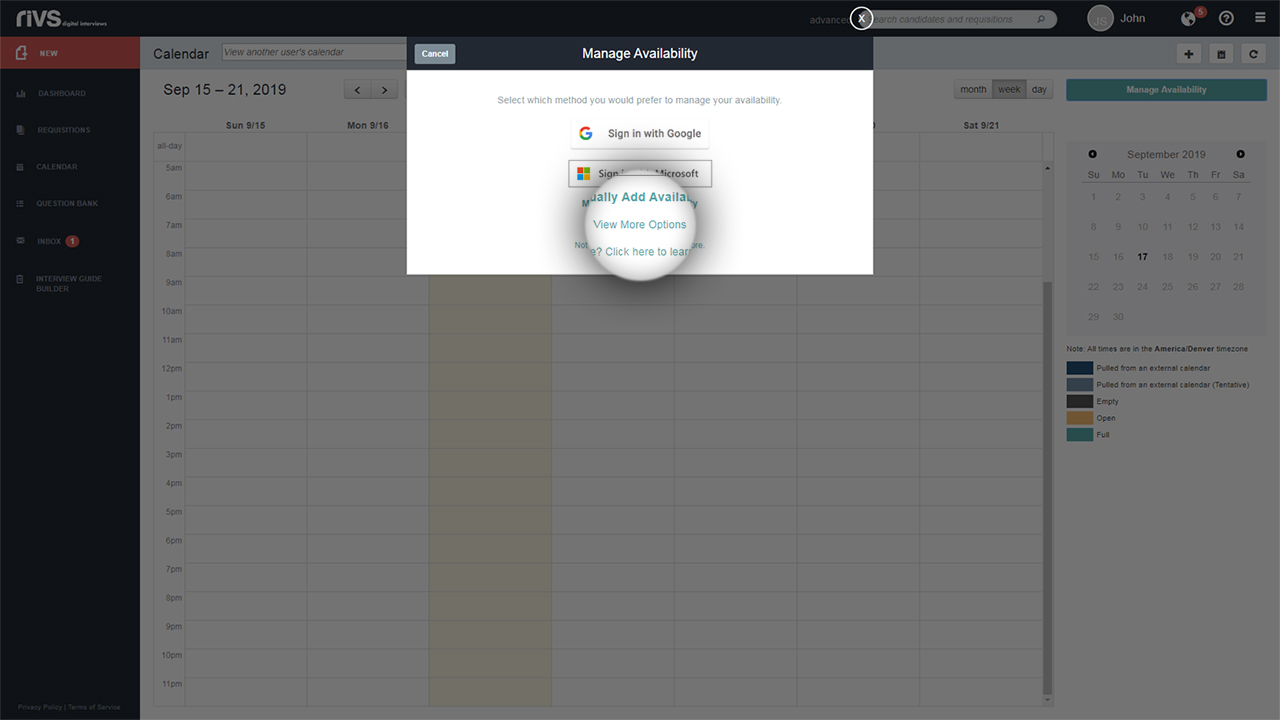Click the Inbox envelope icon

21,241
